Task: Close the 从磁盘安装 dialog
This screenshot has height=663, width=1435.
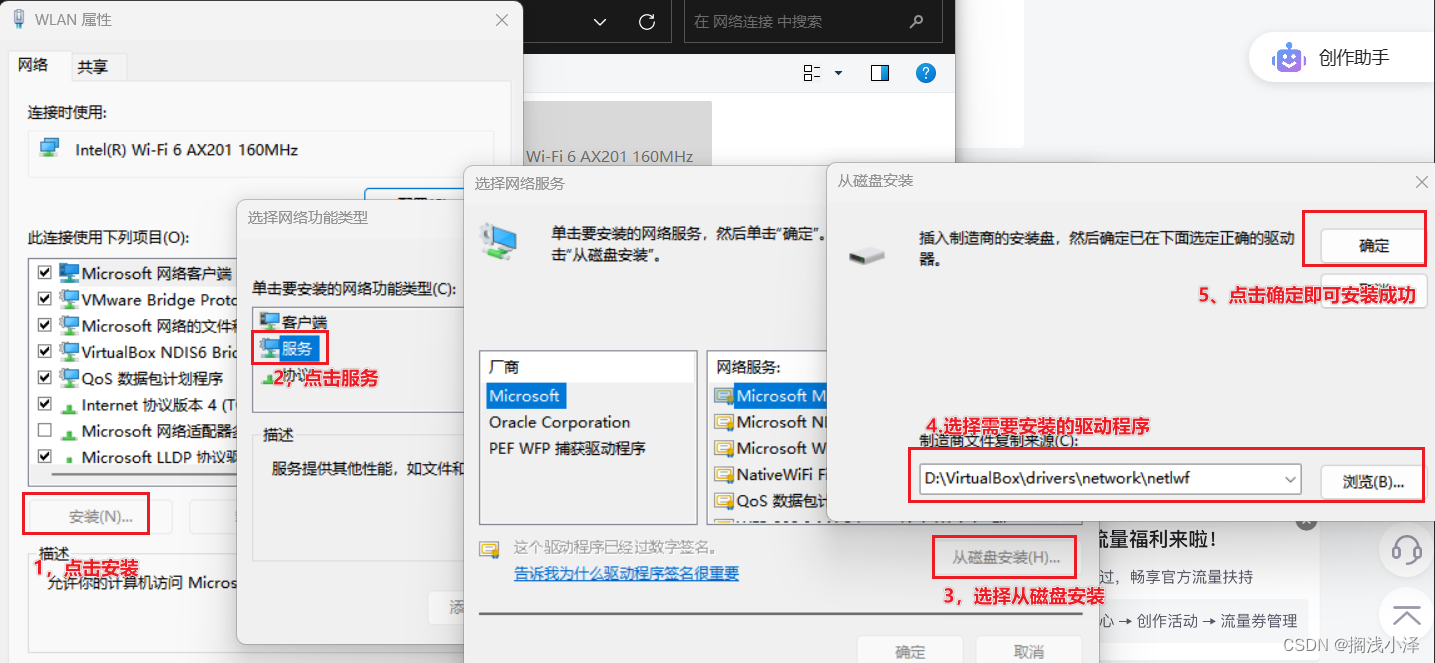Action: tap(1421, 181)
